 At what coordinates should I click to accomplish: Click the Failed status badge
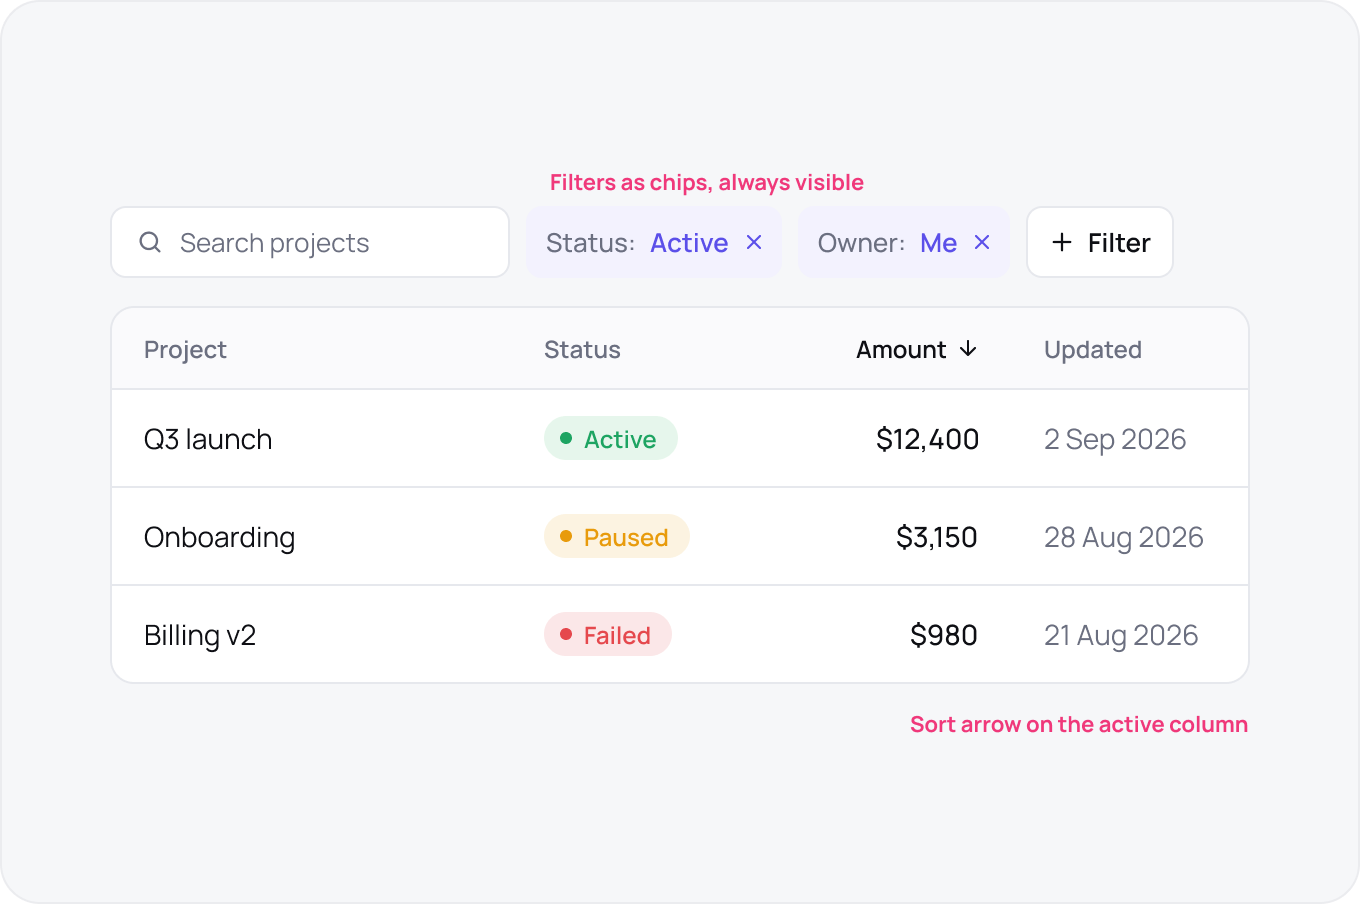(608, 634)
